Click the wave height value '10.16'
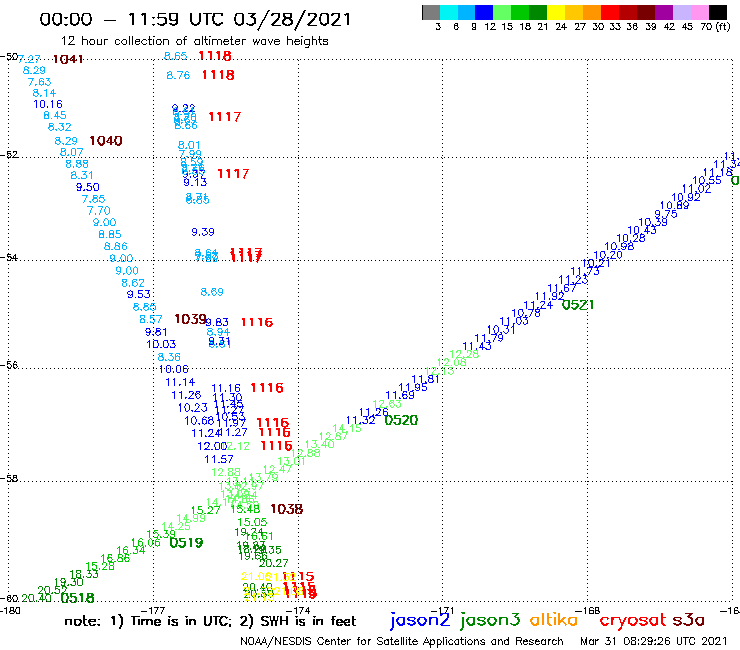740x650 pixels. (48, 104)
